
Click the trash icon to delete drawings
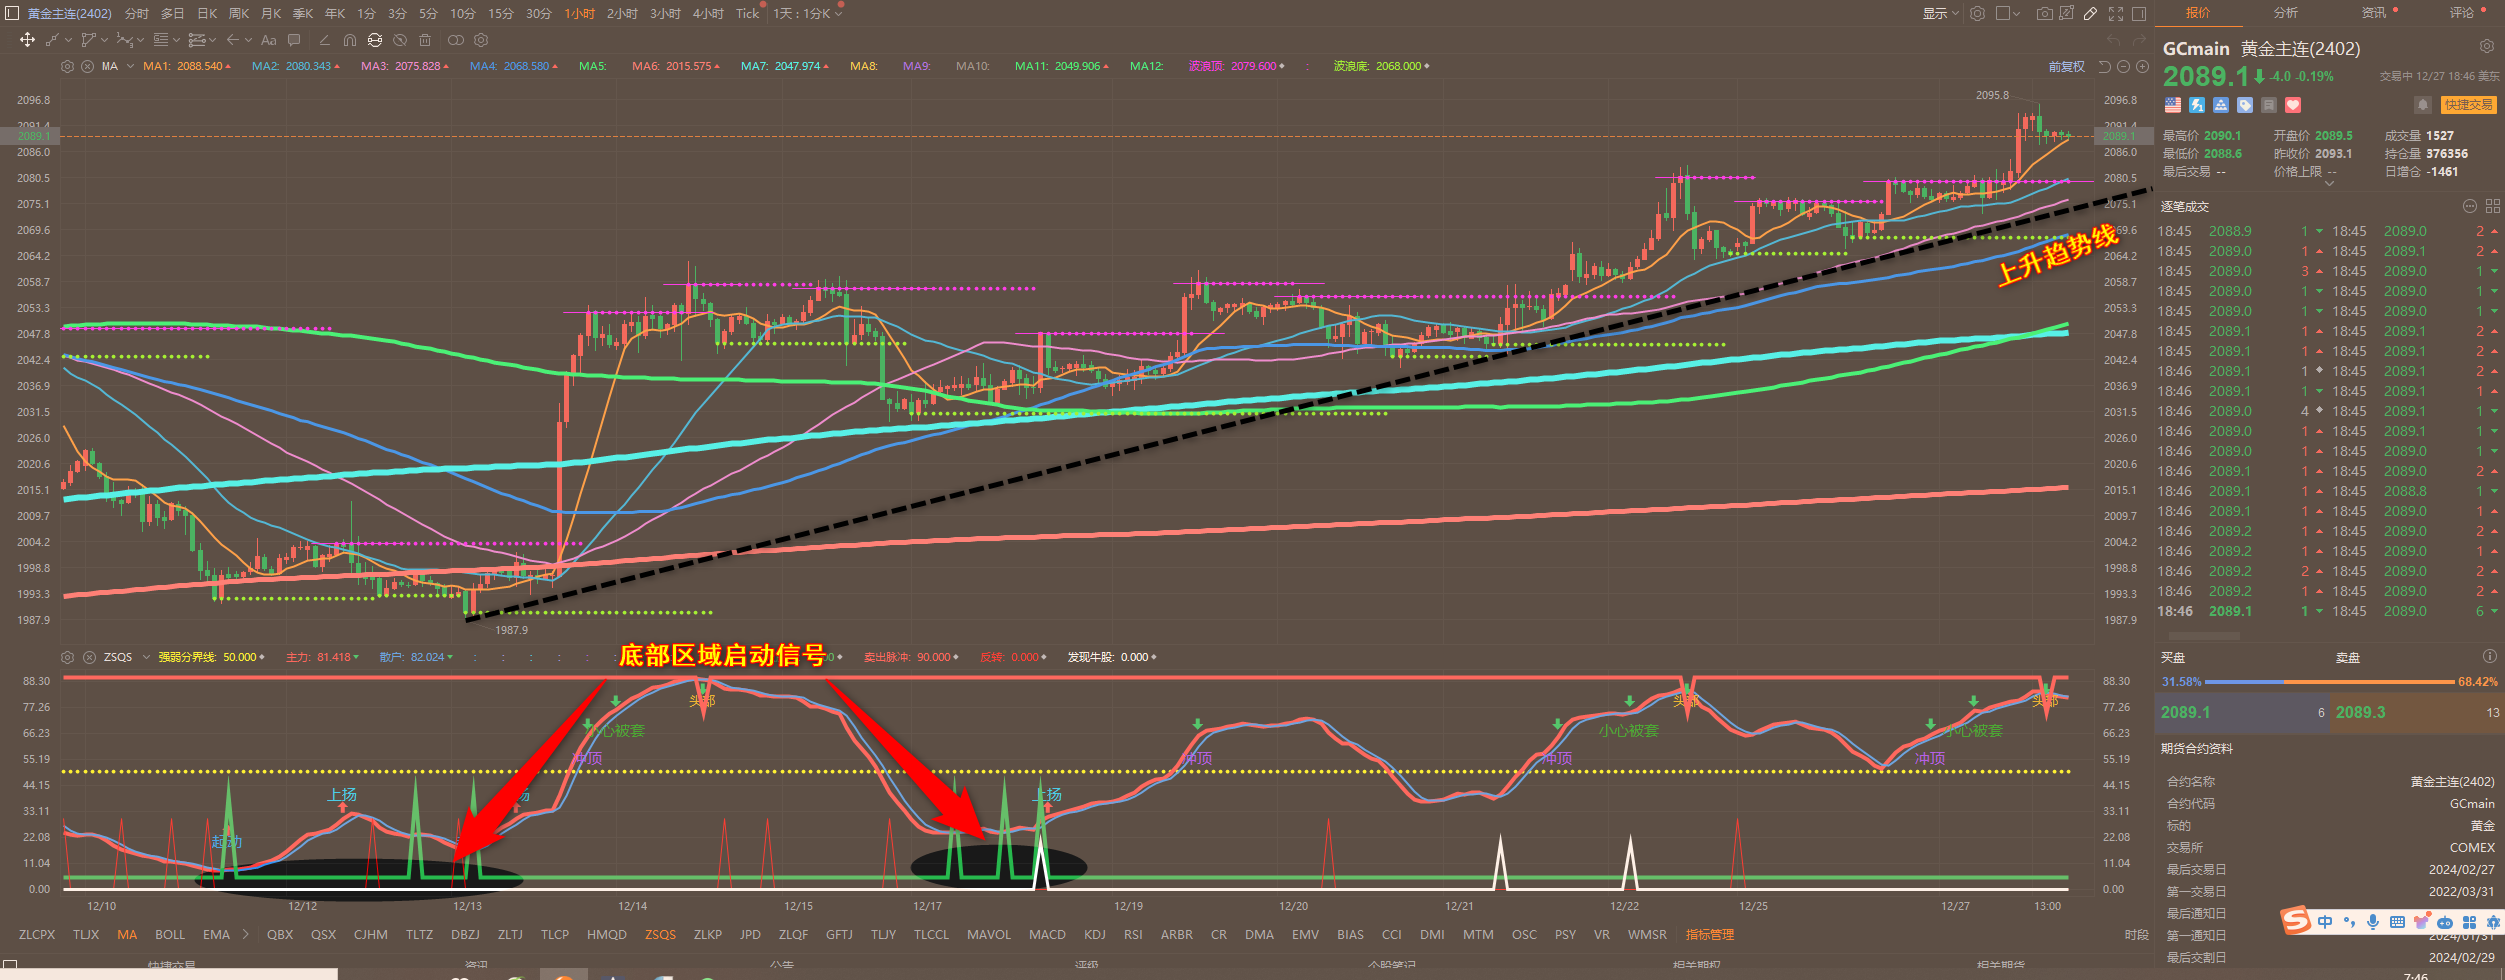click(425, 40)
